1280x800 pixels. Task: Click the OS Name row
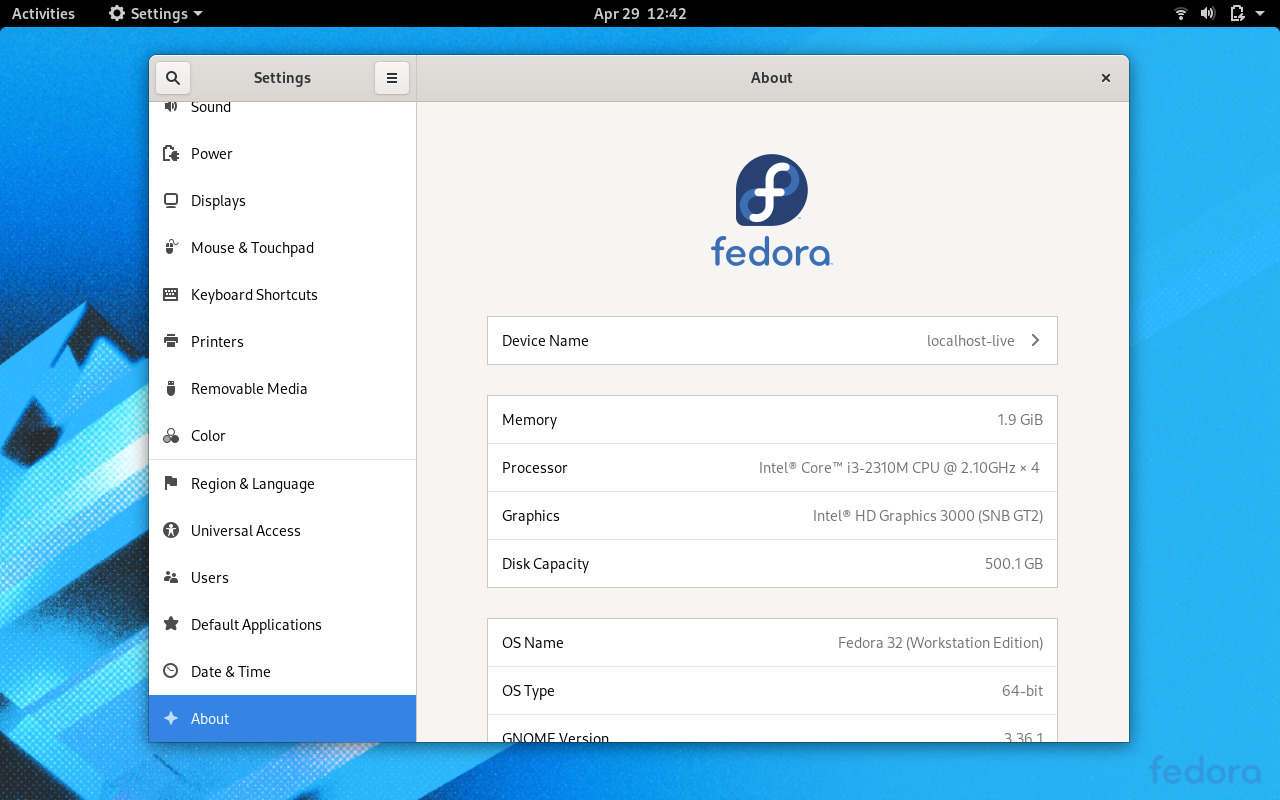[x=772, y=643]
